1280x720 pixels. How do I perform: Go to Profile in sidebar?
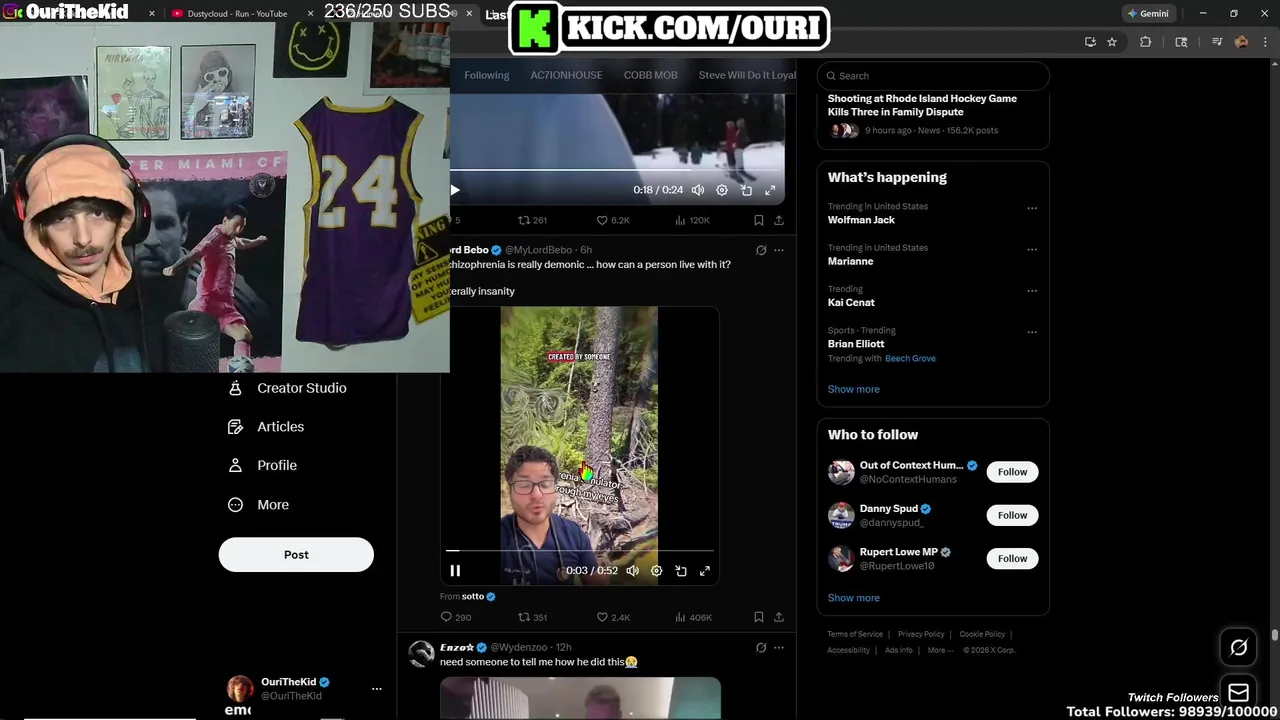point(262,465)
